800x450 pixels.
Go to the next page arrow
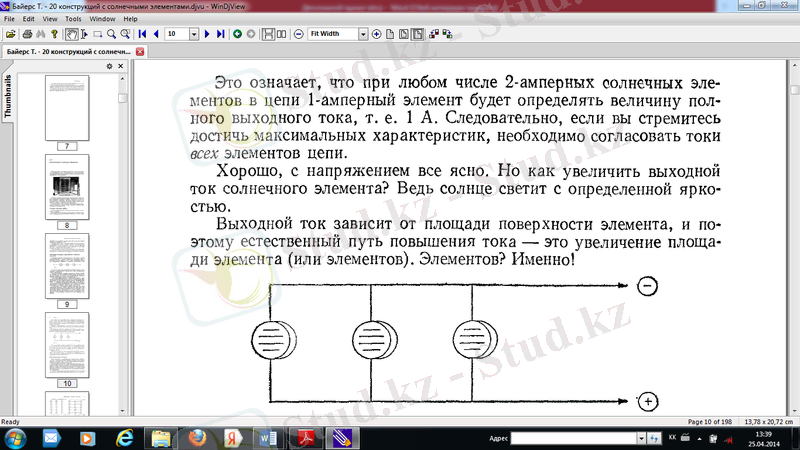point(207,33)
